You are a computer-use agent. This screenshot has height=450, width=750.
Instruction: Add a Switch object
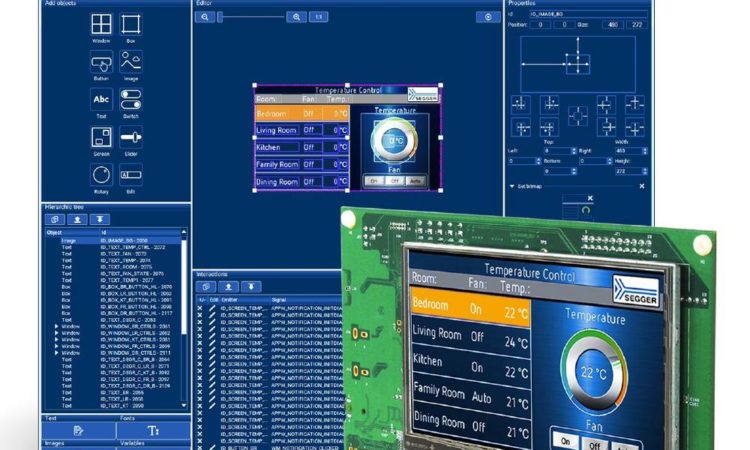coord(131,101)
